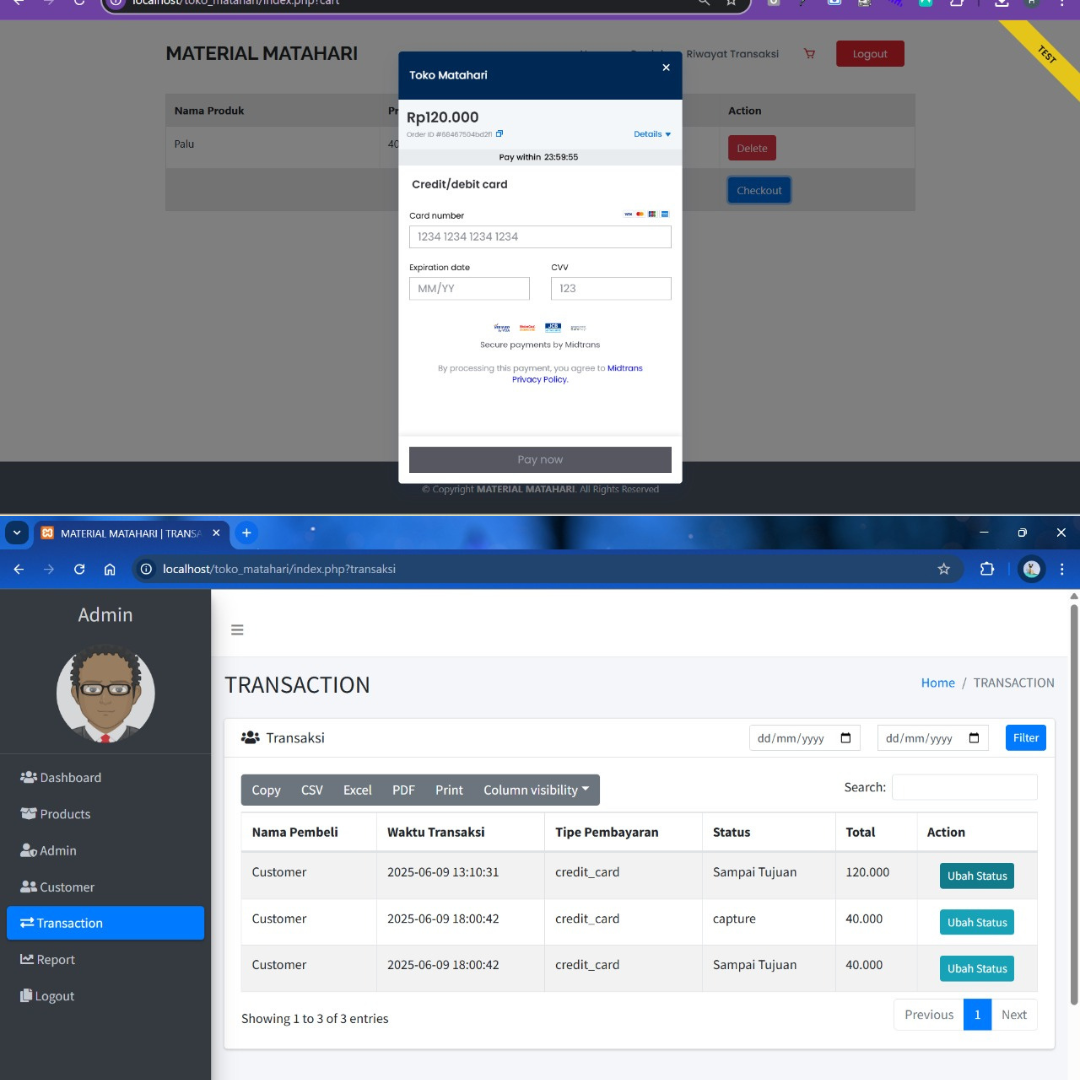Click the browser home icon
The width and height of the screenshot is (1080, 1080).
pos(110,569)
